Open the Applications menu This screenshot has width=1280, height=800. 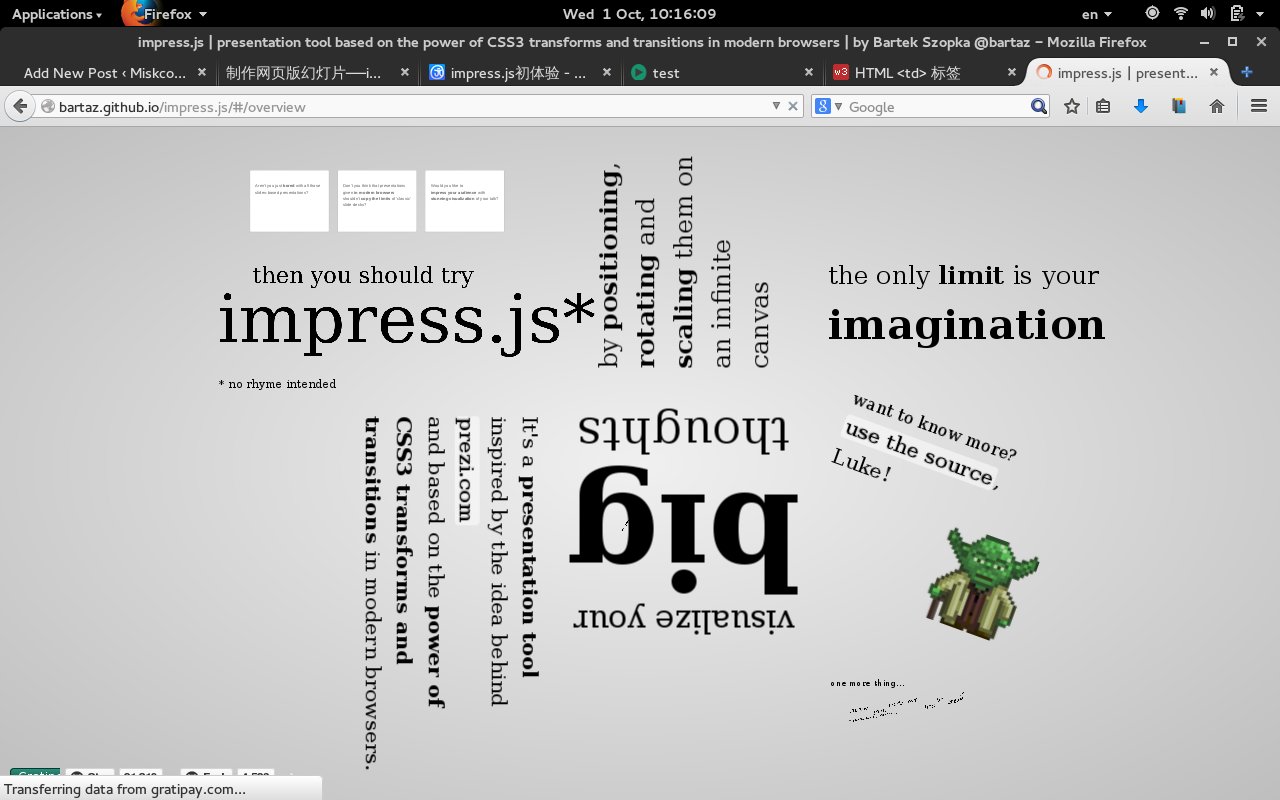[56, 14]
